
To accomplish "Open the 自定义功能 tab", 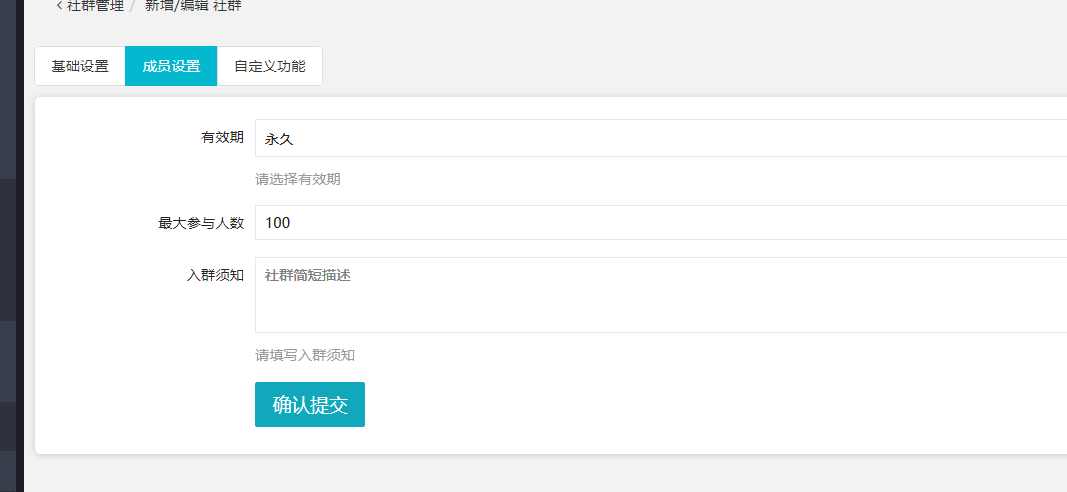I will tap(269, 67).
